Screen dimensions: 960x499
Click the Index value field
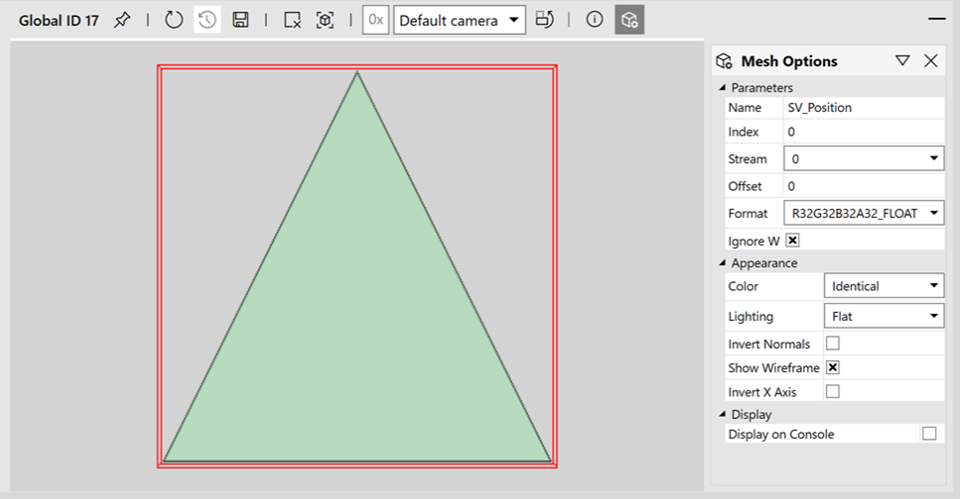pos(863,132)
